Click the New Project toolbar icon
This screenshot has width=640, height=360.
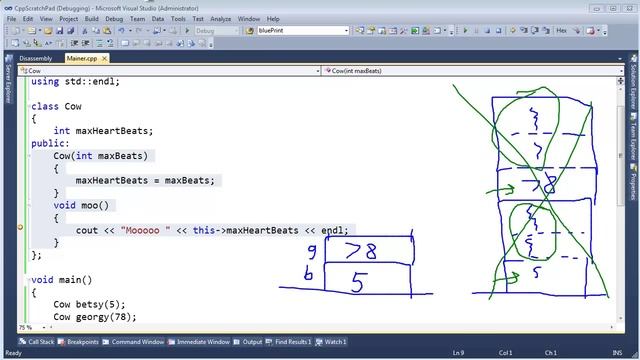click(16, 31)
